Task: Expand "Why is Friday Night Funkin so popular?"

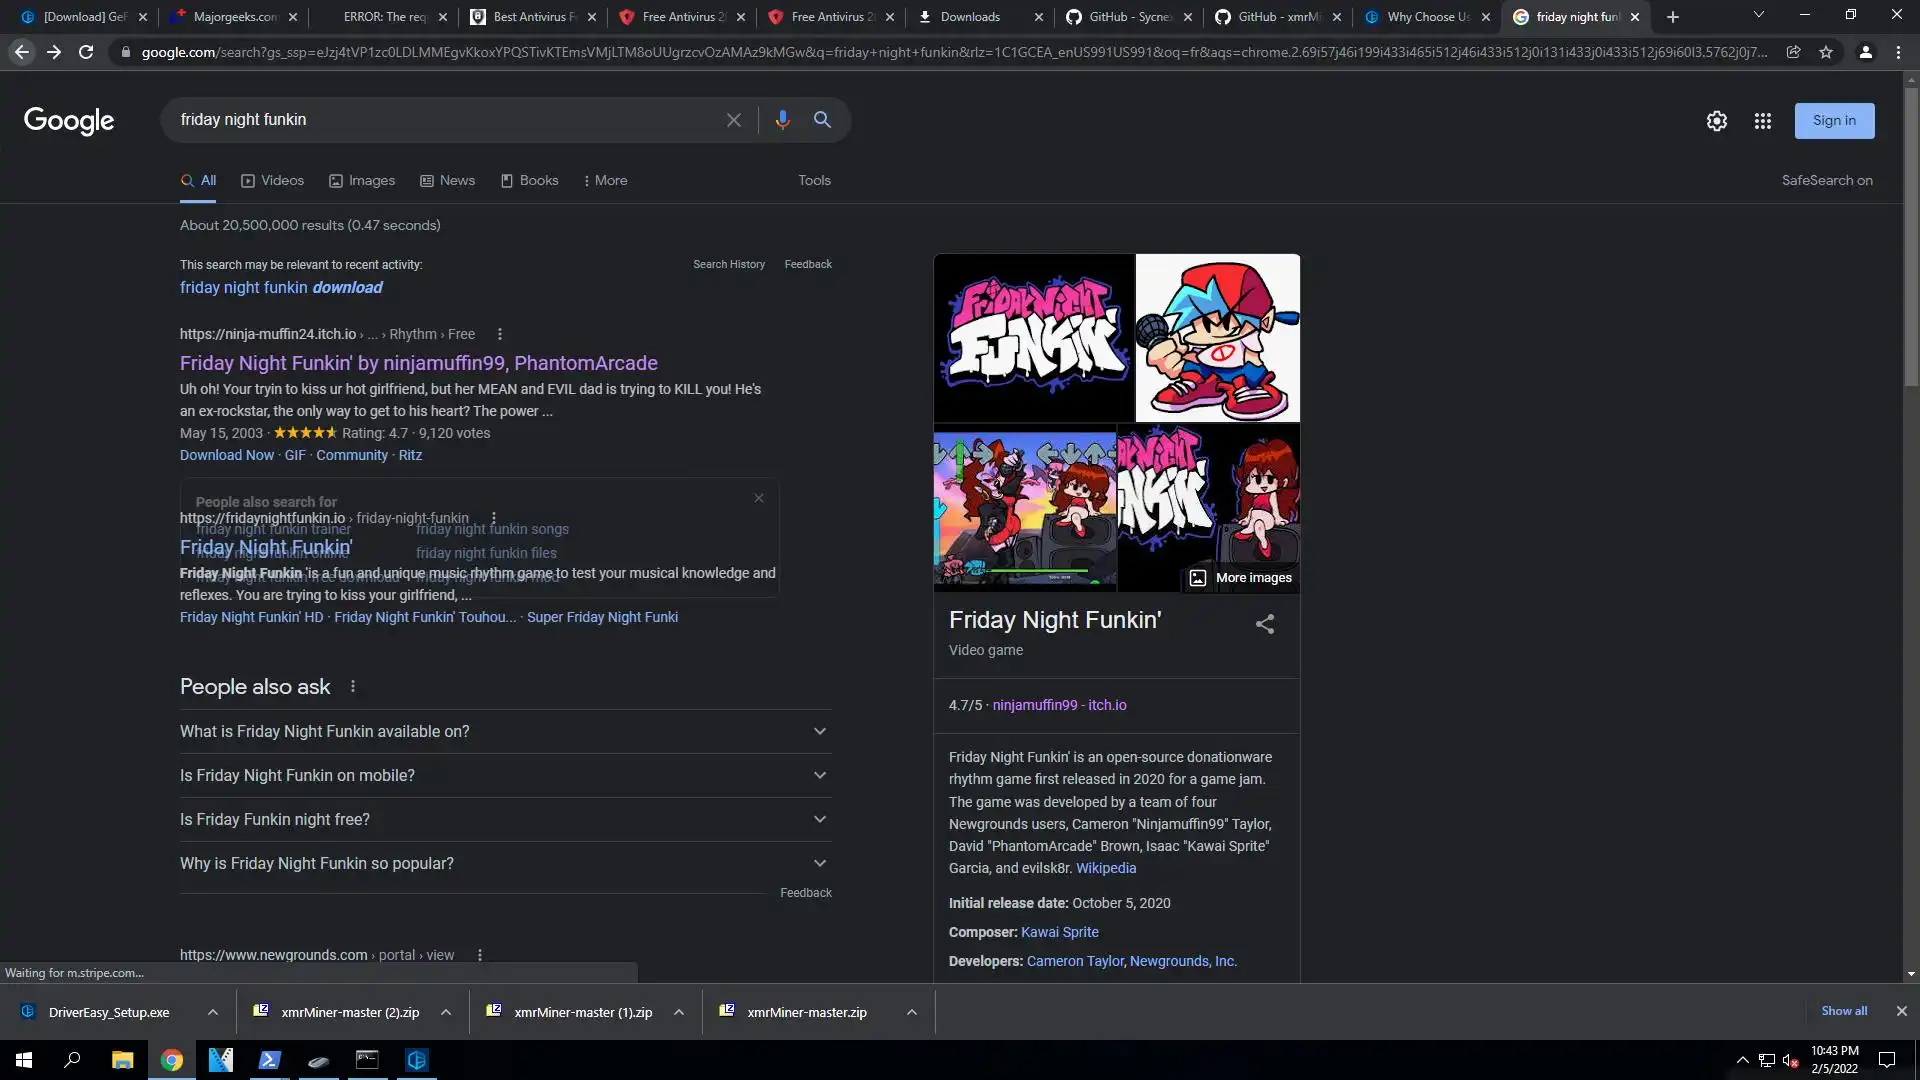Action: [819, 863]
